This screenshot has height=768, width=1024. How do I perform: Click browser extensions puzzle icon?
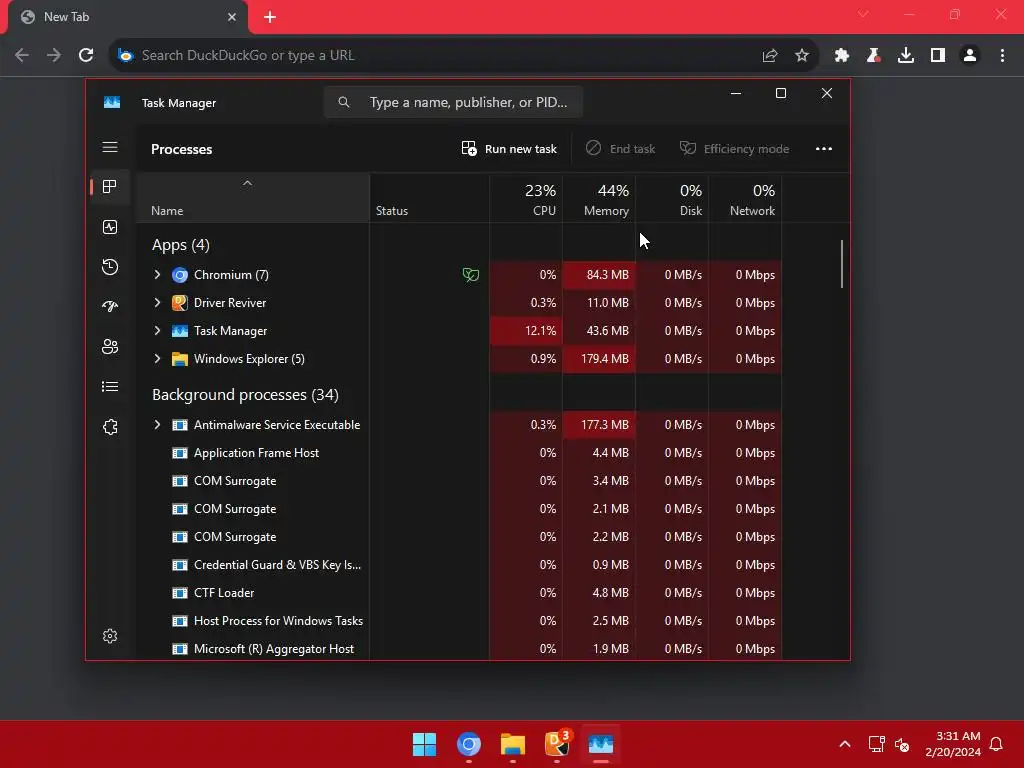(841, 56)
